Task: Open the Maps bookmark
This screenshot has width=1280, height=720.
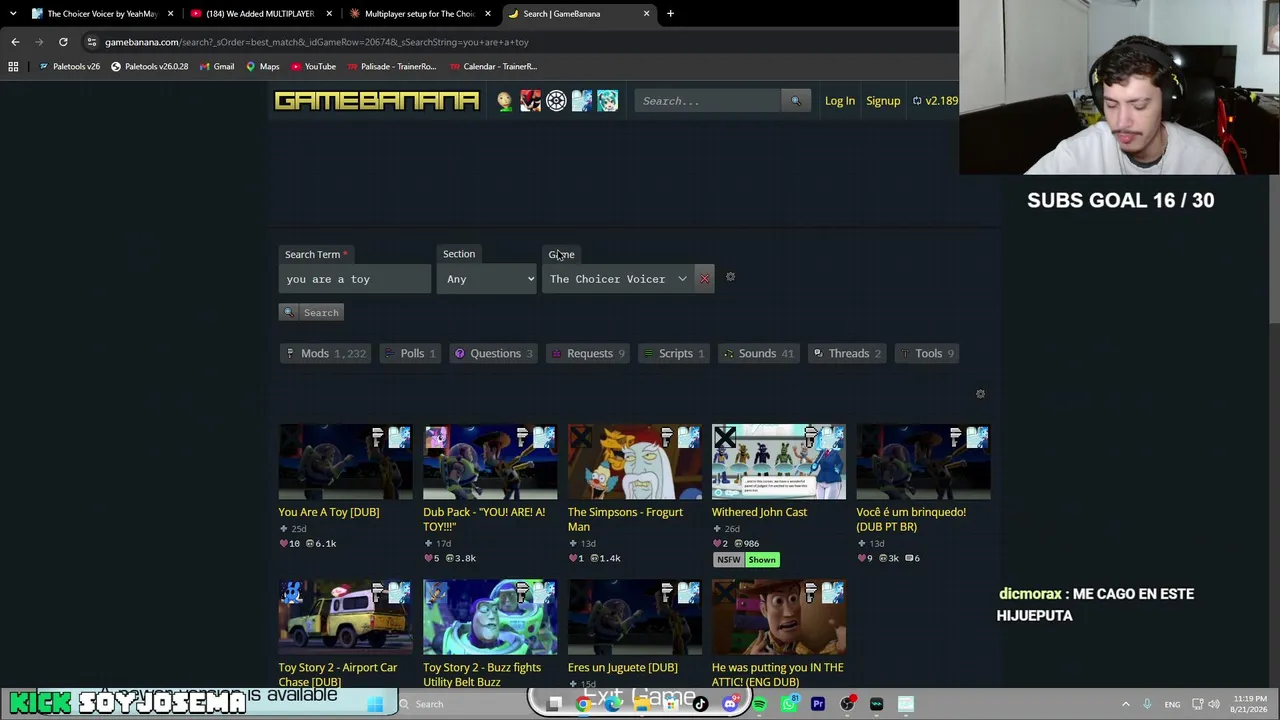Action: 263,67
